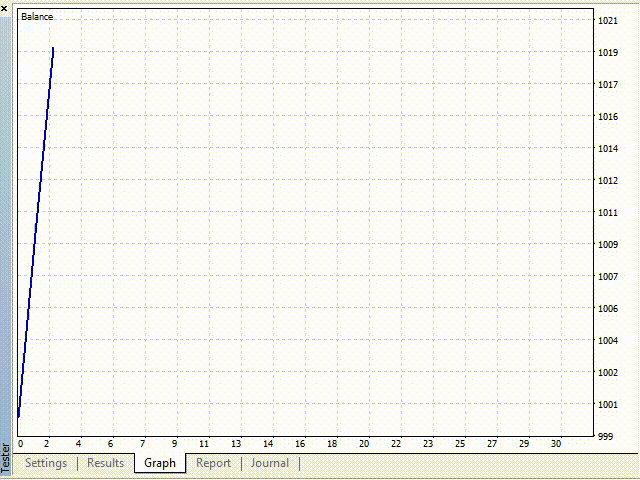Click the 9 label on the horizontal axis
Screen dimensions: 640x480
click(x=174, y=443)
